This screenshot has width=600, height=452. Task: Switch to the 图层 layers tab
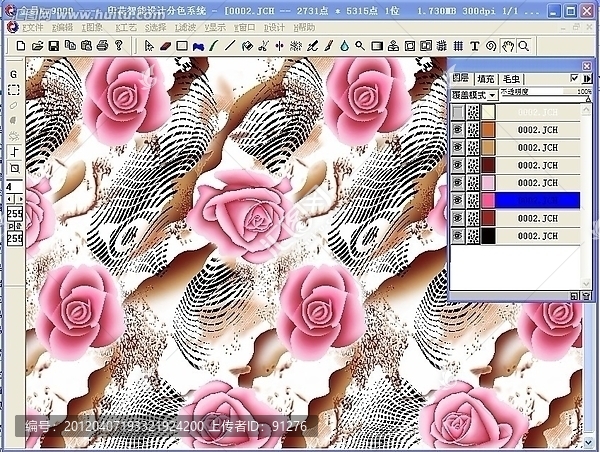pos(461,78)
